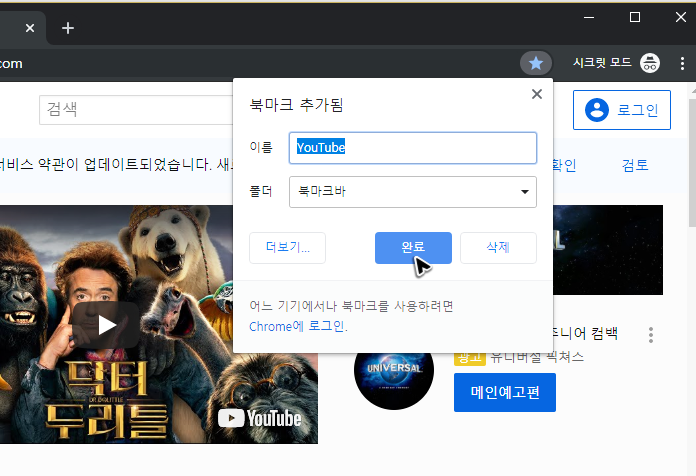Viewport: 696px width, 476px height.
Task: Close the current browser tab
Action: tap(30, 28)
